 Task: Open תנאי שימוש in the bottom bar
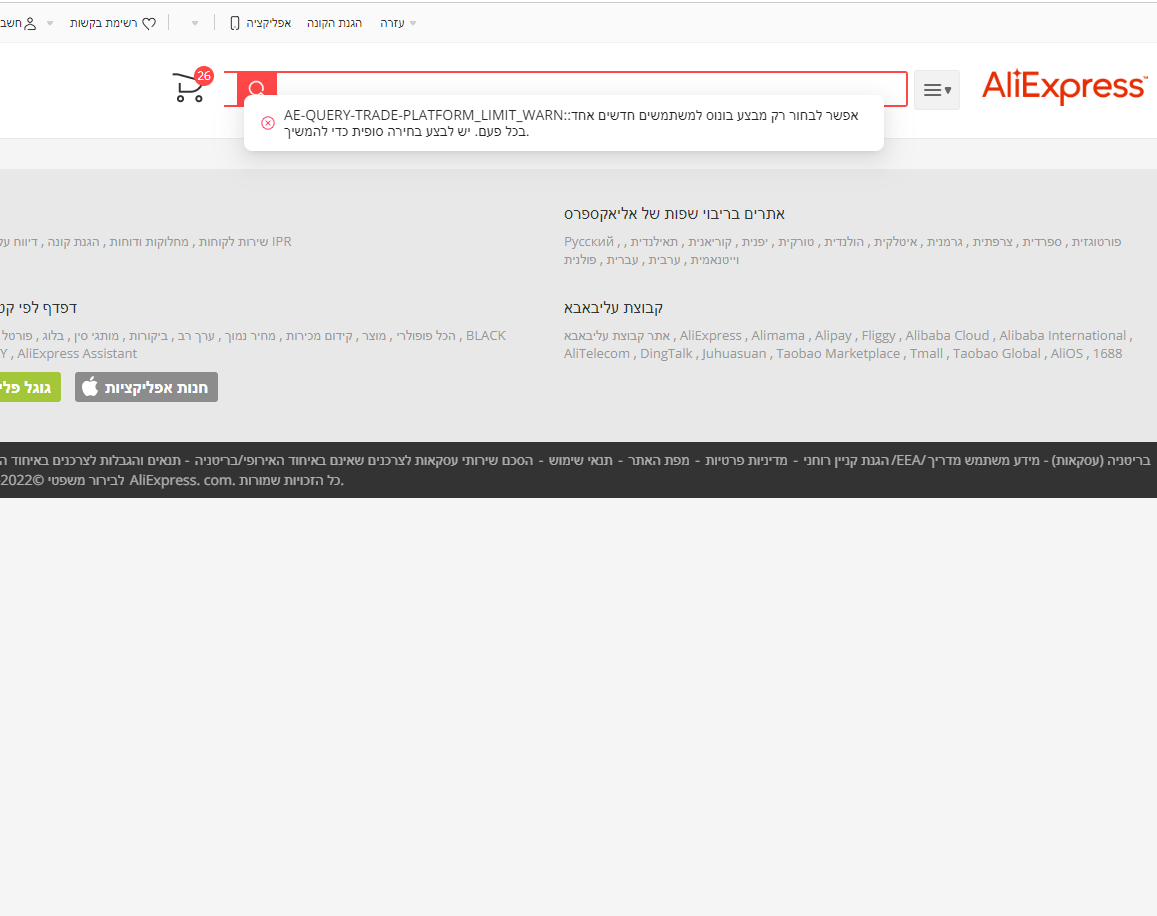tap(581, 461)
